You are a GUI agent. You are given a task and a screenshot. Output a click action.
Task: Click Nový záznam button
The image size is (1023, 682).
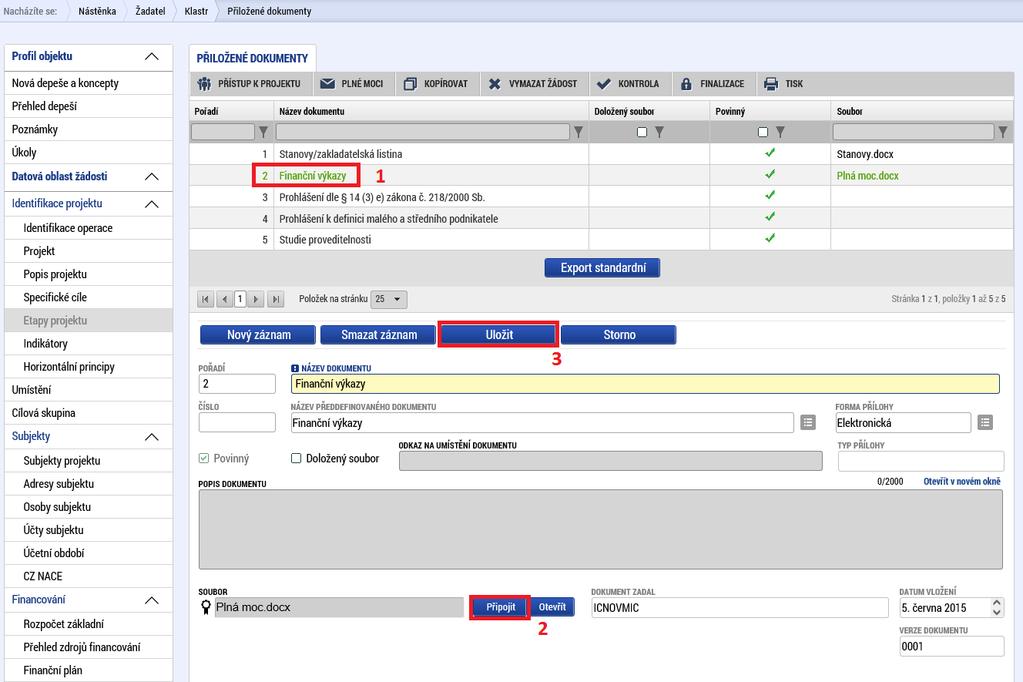(258, 335)
